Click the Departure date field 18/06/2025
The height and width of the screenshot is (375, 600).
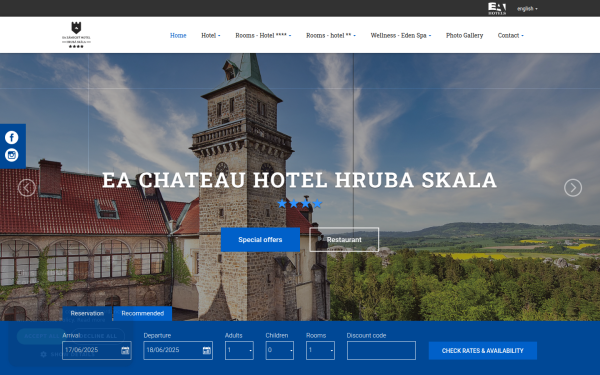178,351
